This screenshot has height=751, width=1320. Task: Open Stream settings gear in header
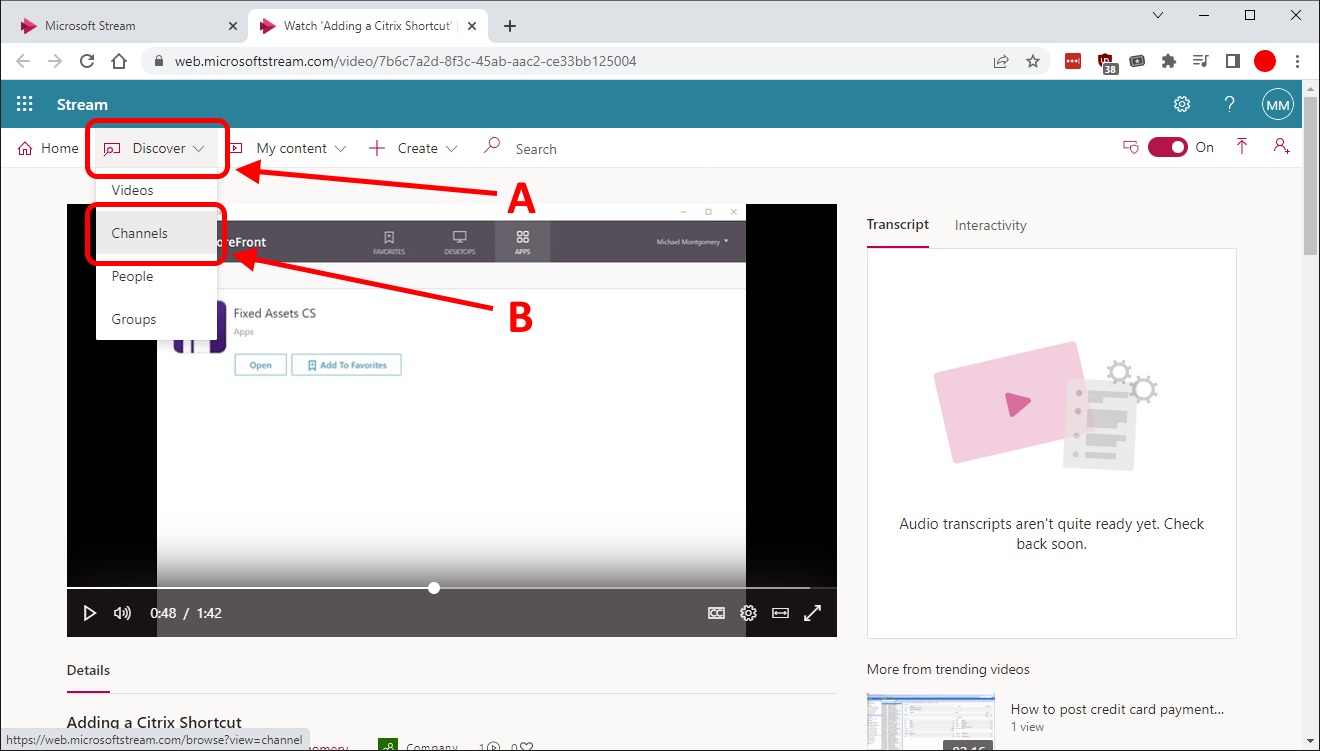click(x=1182, y=104)
